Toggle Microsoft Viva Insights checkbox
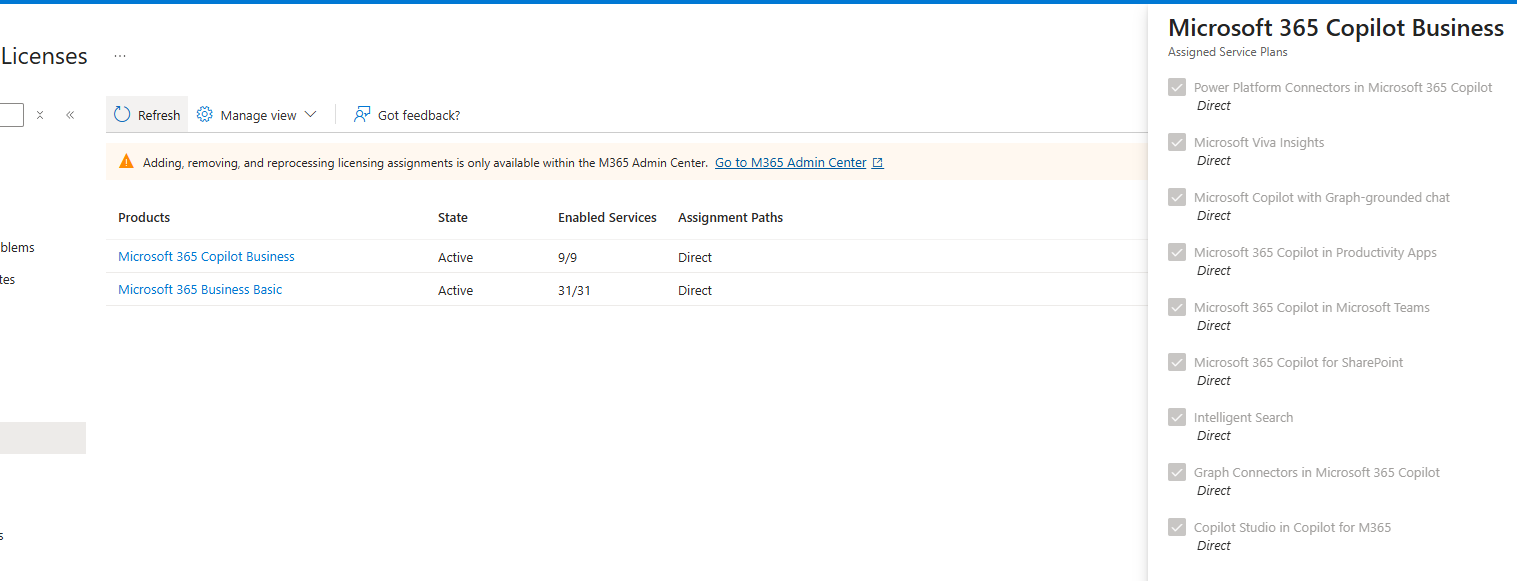This screenshot has width=1517, height=581. click(1177, 142)
